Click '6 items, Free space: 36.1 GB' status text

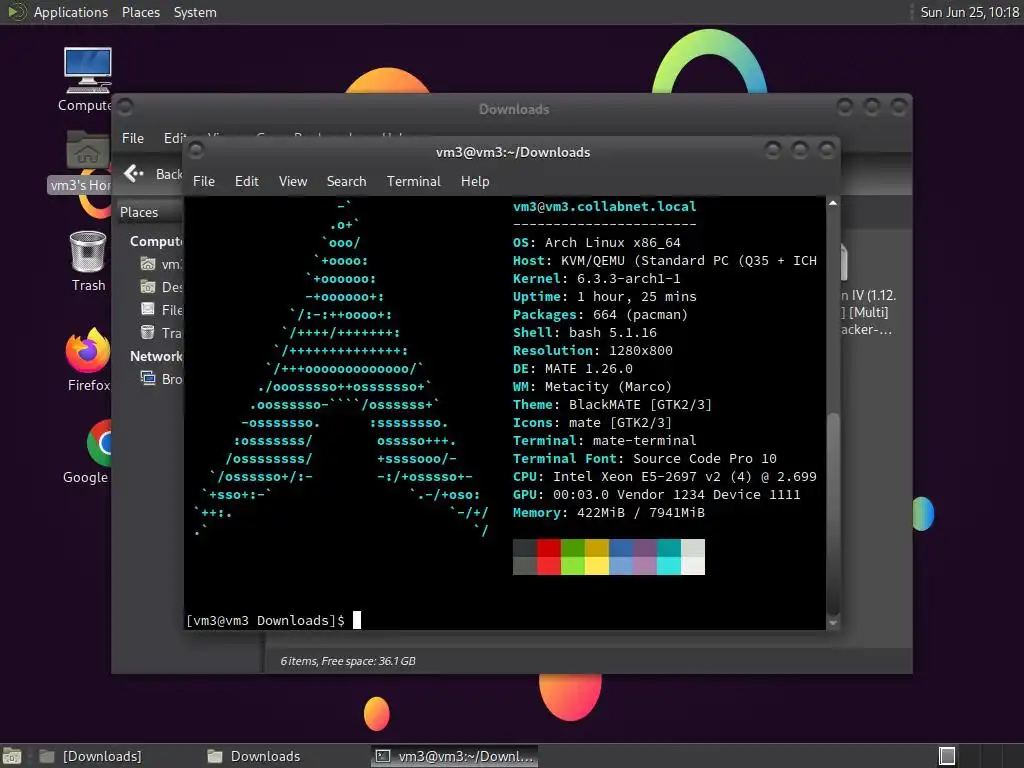(348, 661)
